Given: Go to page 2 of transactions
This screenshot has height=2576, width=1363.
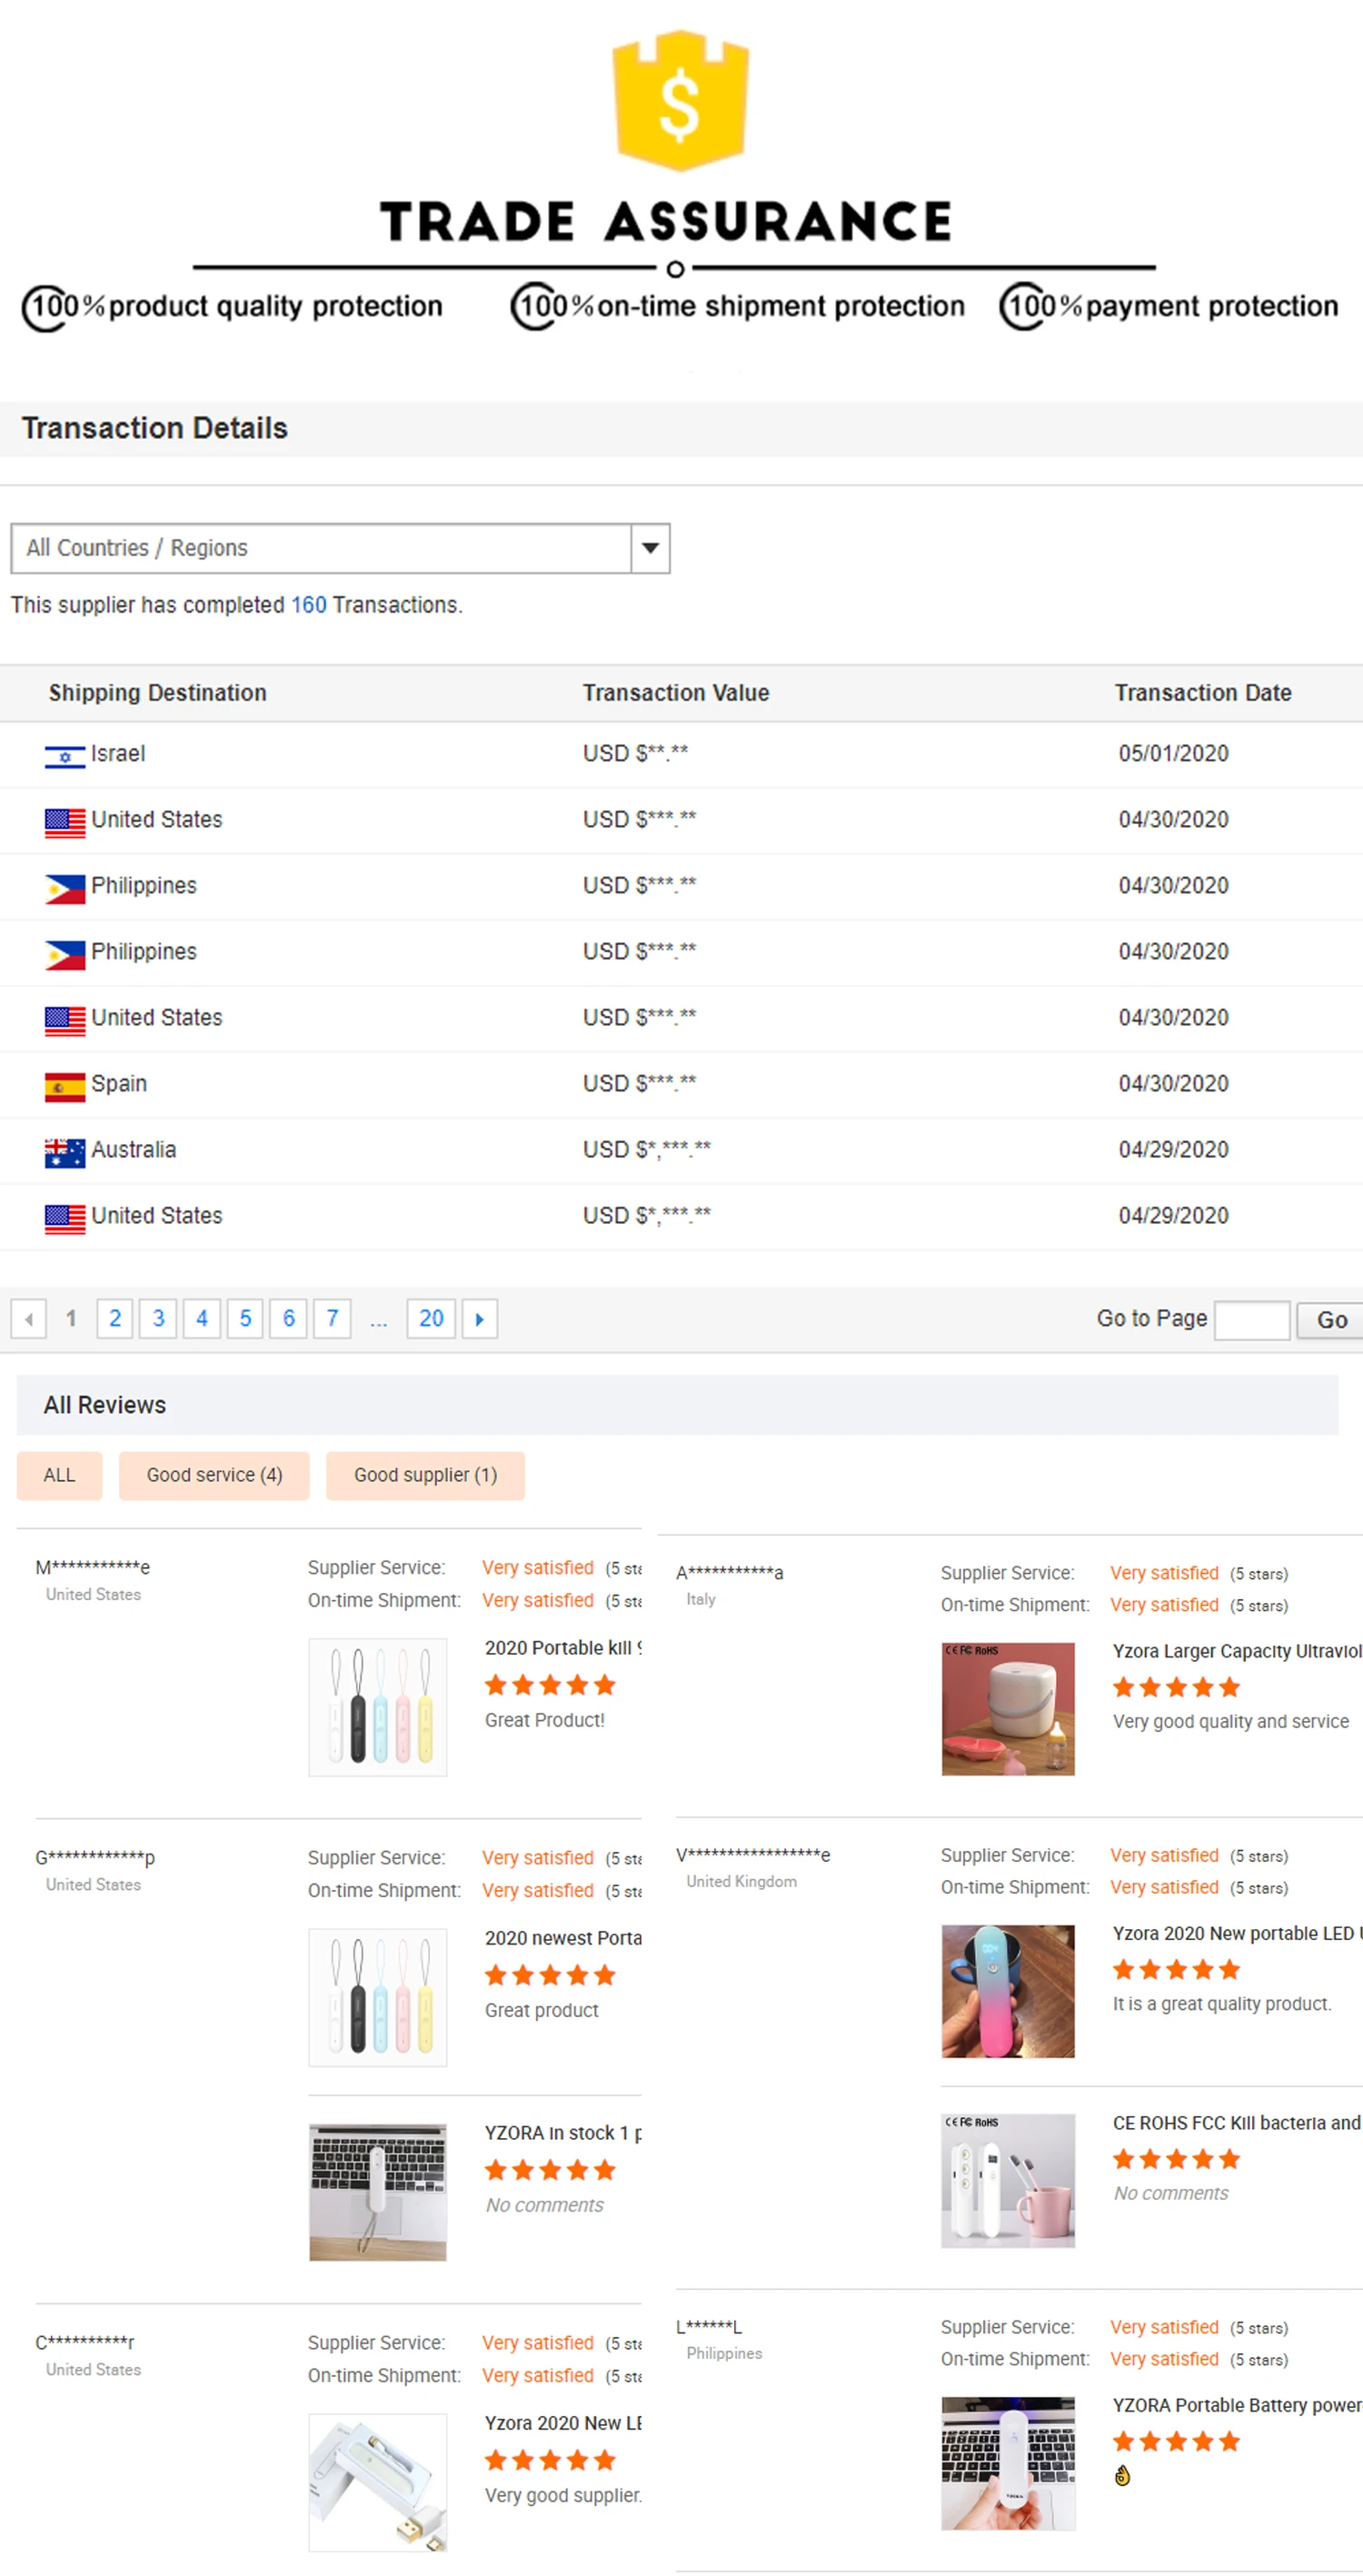Looking at the screenshot, I should (x=115, y=1318).
